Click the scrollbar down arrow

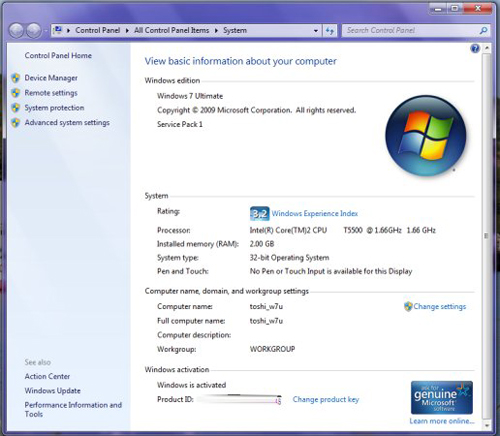tap(487, 425)
